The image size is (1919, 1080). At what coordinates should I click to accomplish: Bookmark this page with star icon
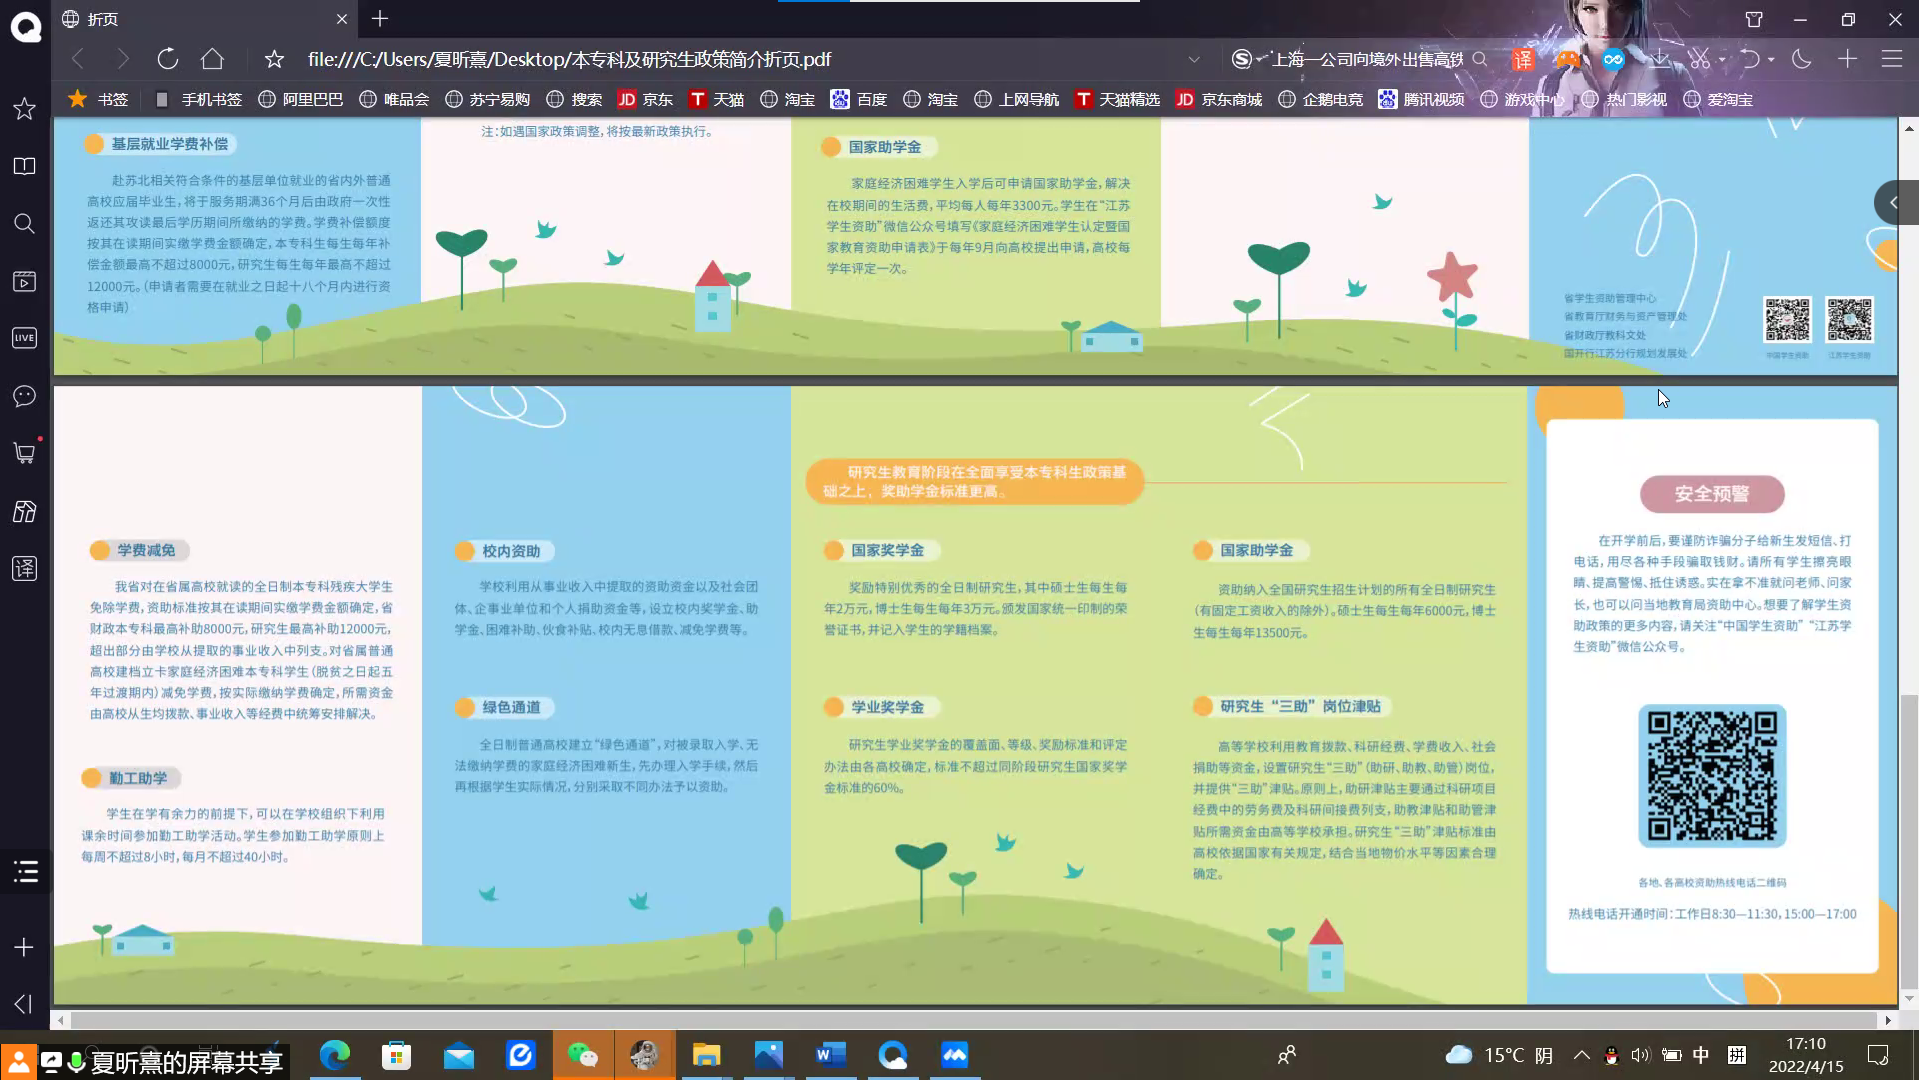coord(274,59)
